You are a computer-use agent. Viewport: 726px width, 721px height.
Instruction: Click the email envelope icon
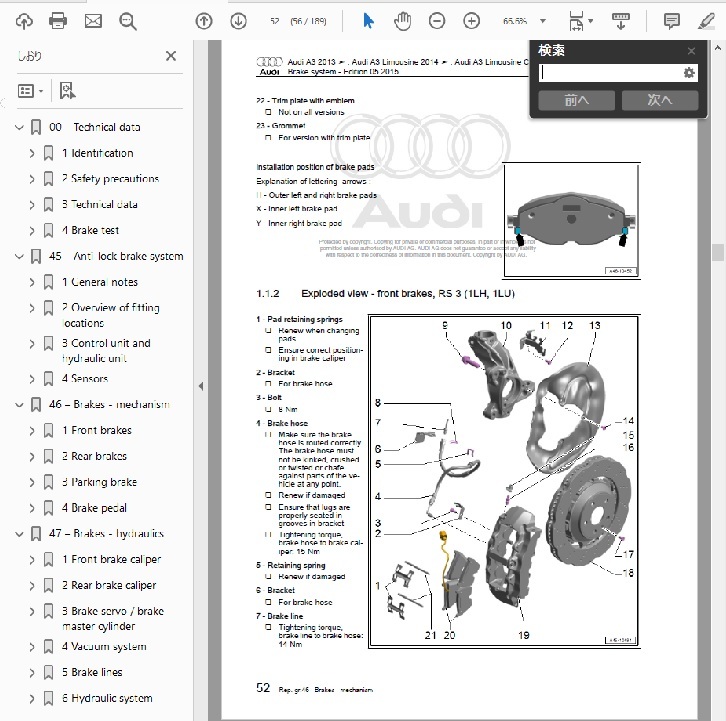[93, 21]
